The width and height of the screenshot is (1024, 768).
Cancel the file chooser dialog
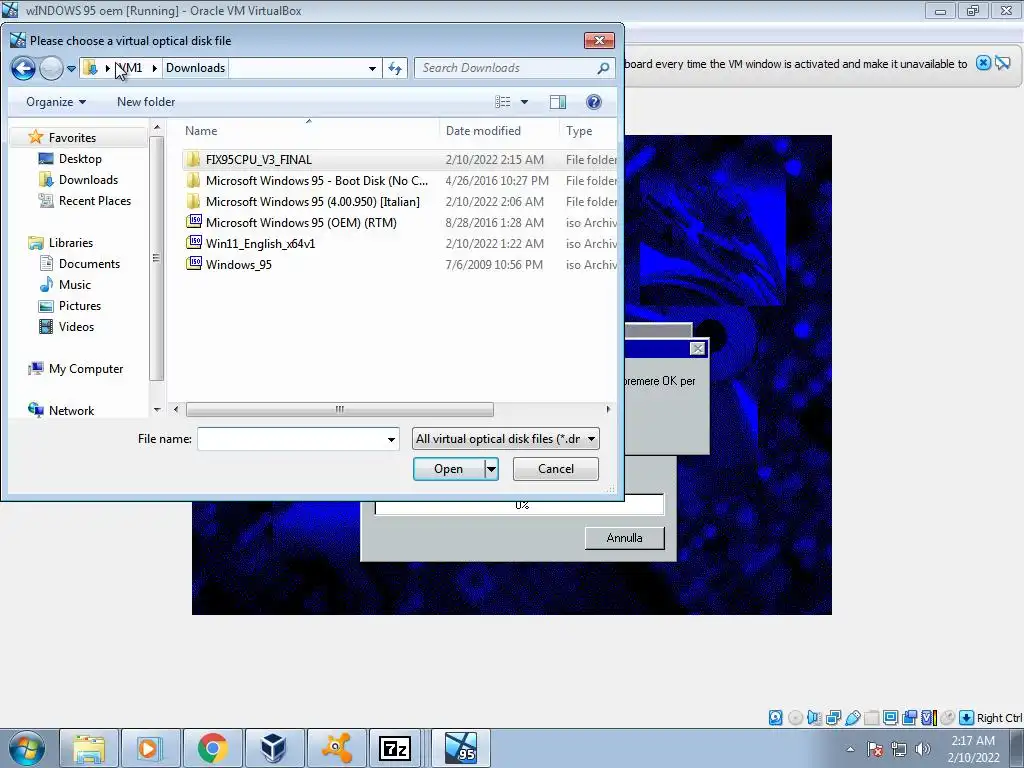(x=556, y=469)
